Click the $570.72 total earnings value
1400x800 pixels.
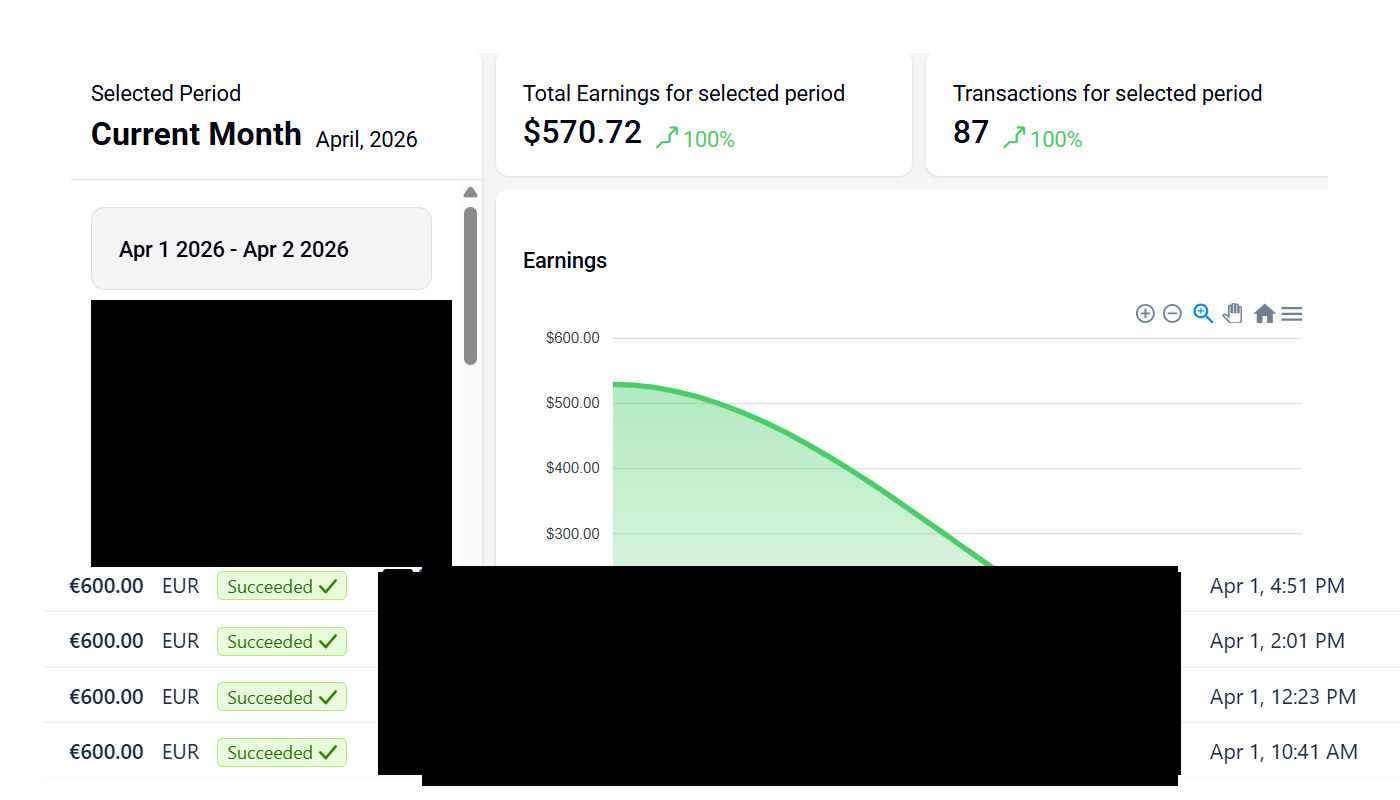[x=582, y=132]
